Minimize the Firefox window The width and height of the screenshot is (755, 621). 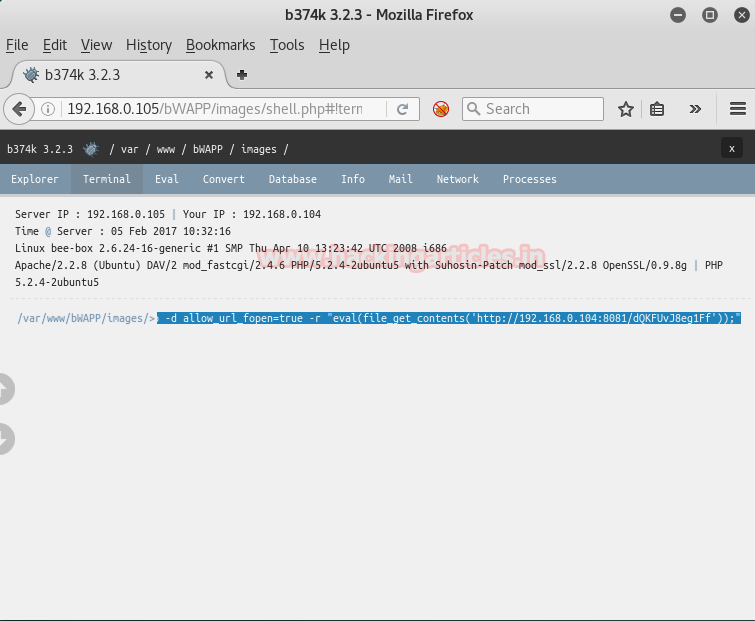coord(678,15)
